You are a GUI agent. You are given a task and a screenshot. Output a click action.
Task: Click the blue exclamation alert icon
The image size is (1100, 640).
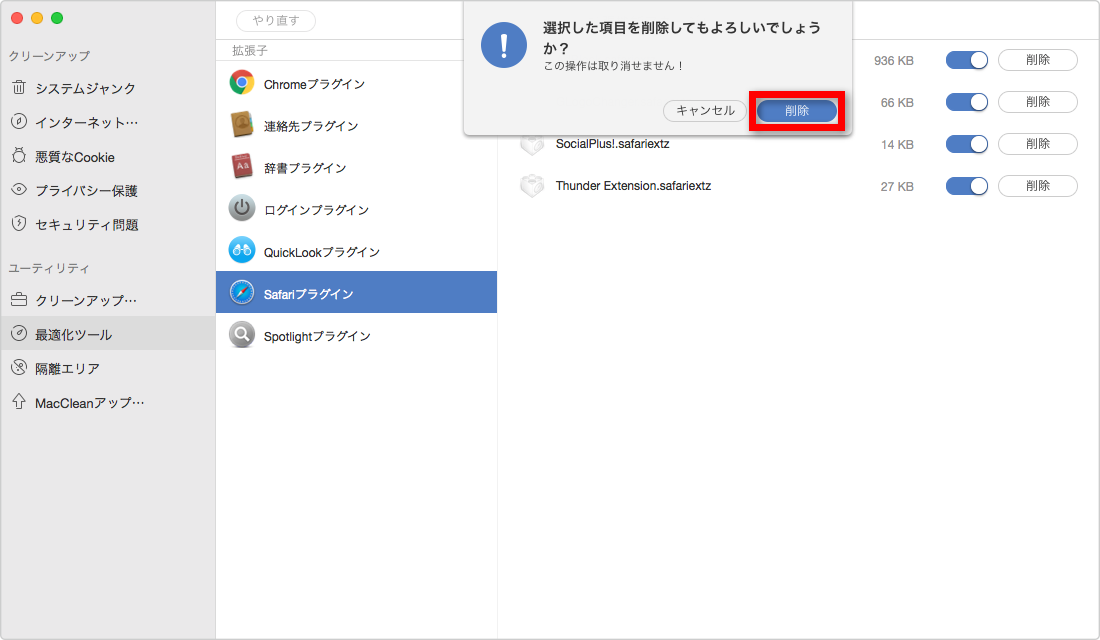(x=504, y=45)
